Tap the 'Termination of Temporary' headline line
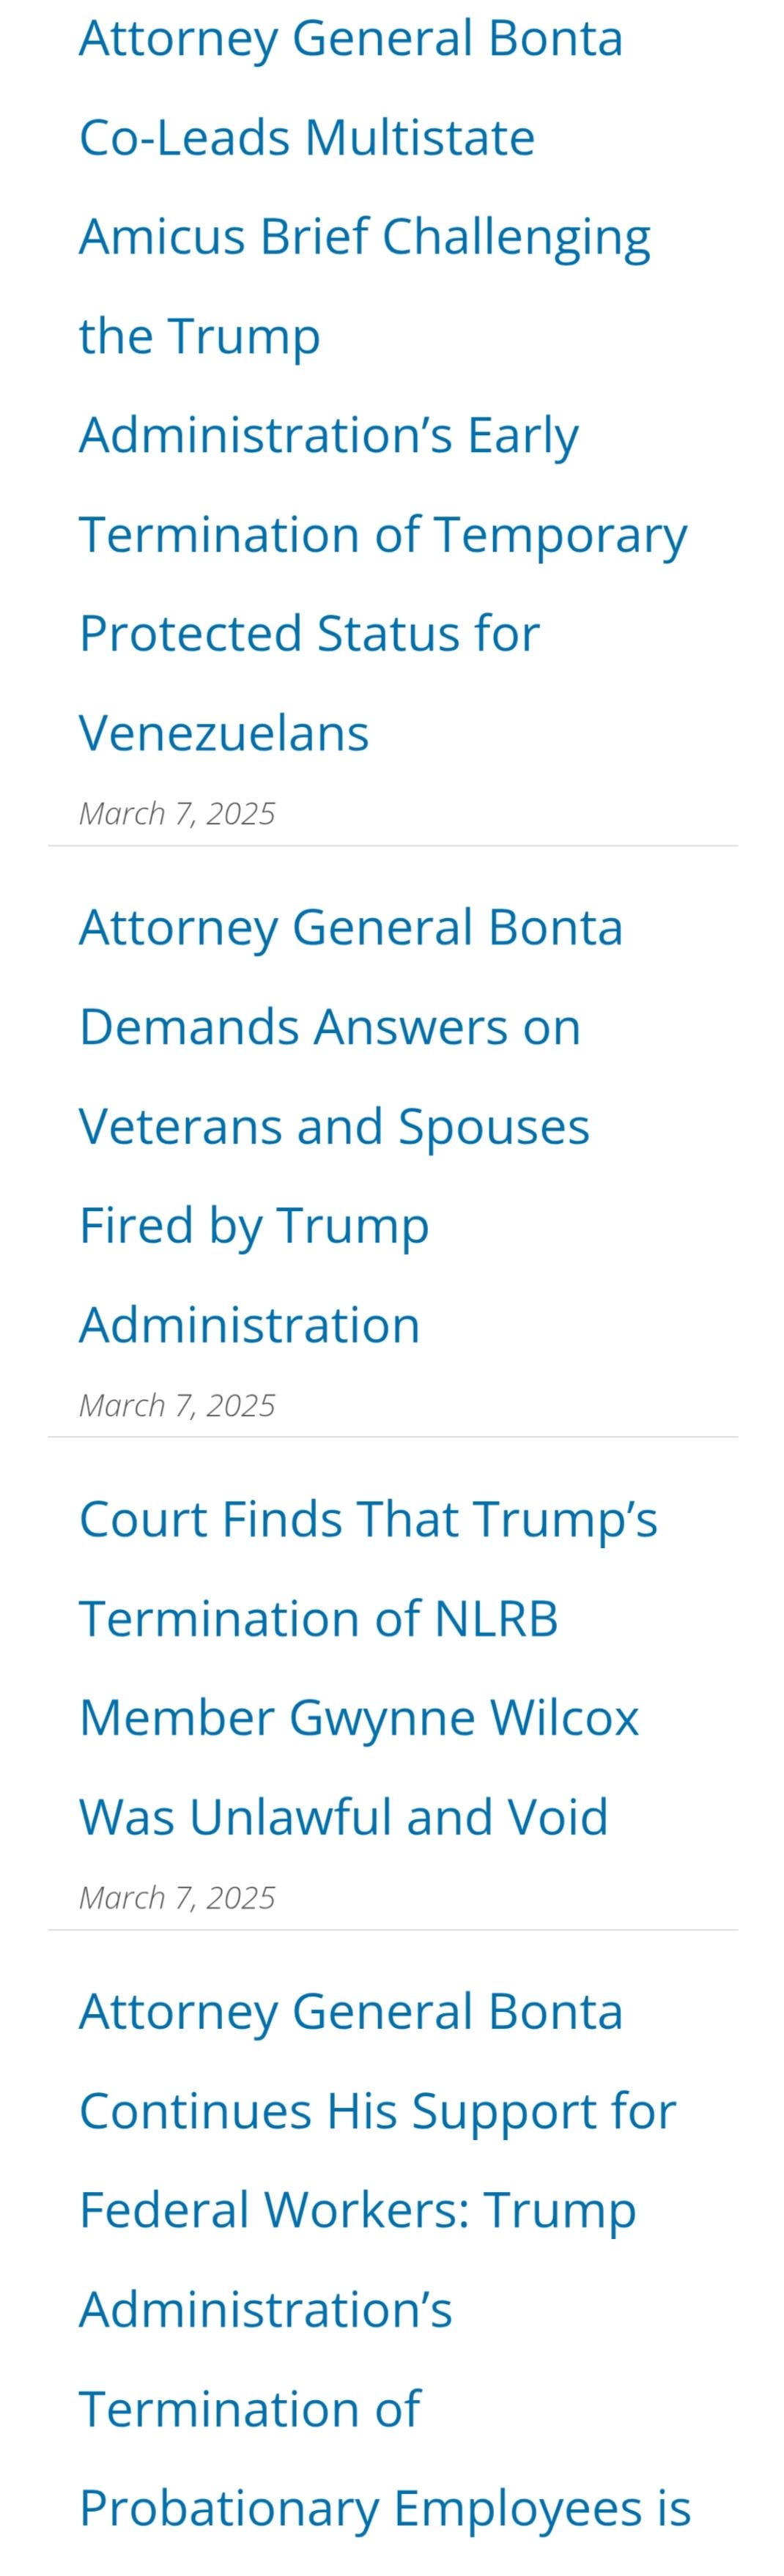The width and height of the screenshot is (784, 2576). point(383,536)
